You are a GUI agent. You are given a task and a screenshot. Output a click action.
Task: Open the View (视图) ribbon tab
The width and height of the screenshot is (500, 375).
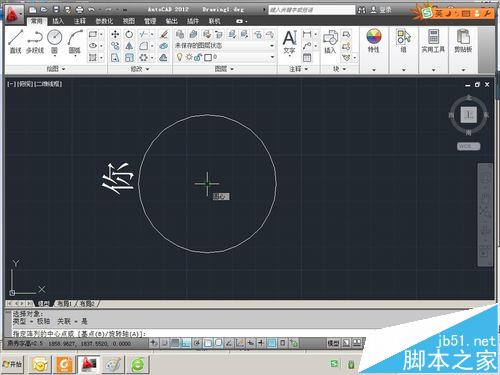(x=128, y=21)
